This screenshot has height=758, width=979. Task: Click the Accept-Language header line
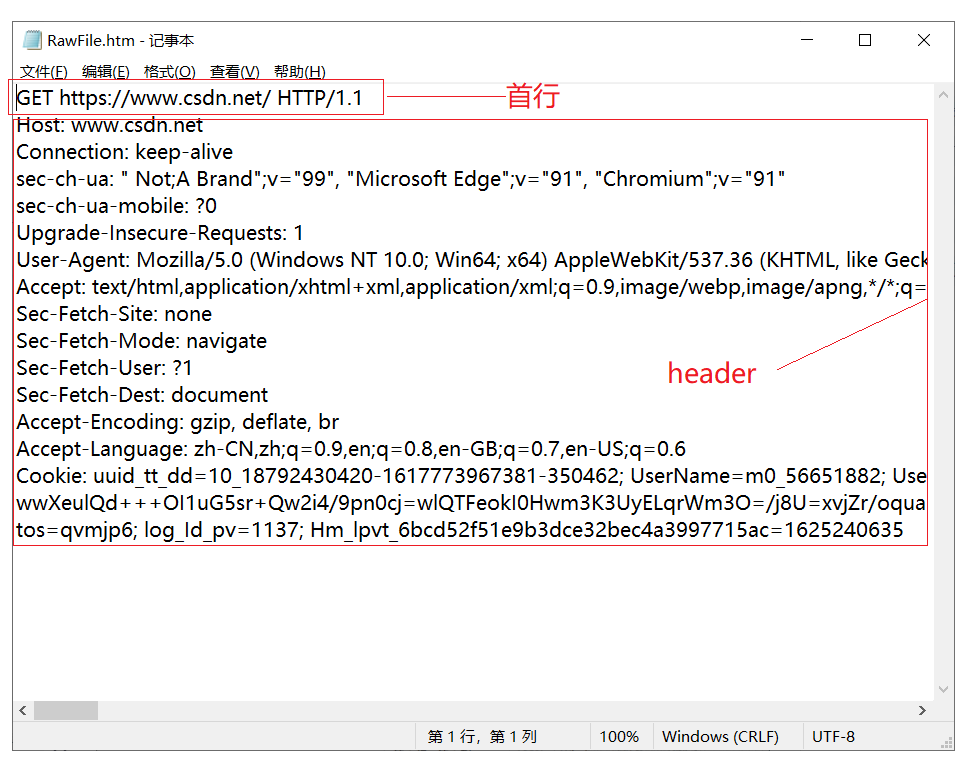click(351, 449)
